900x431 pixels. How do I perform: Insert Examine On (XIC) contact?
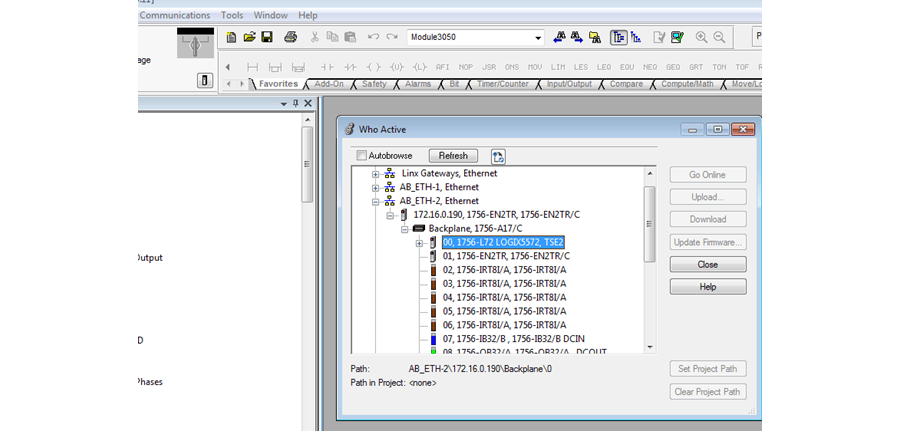(x=327, y=67)
